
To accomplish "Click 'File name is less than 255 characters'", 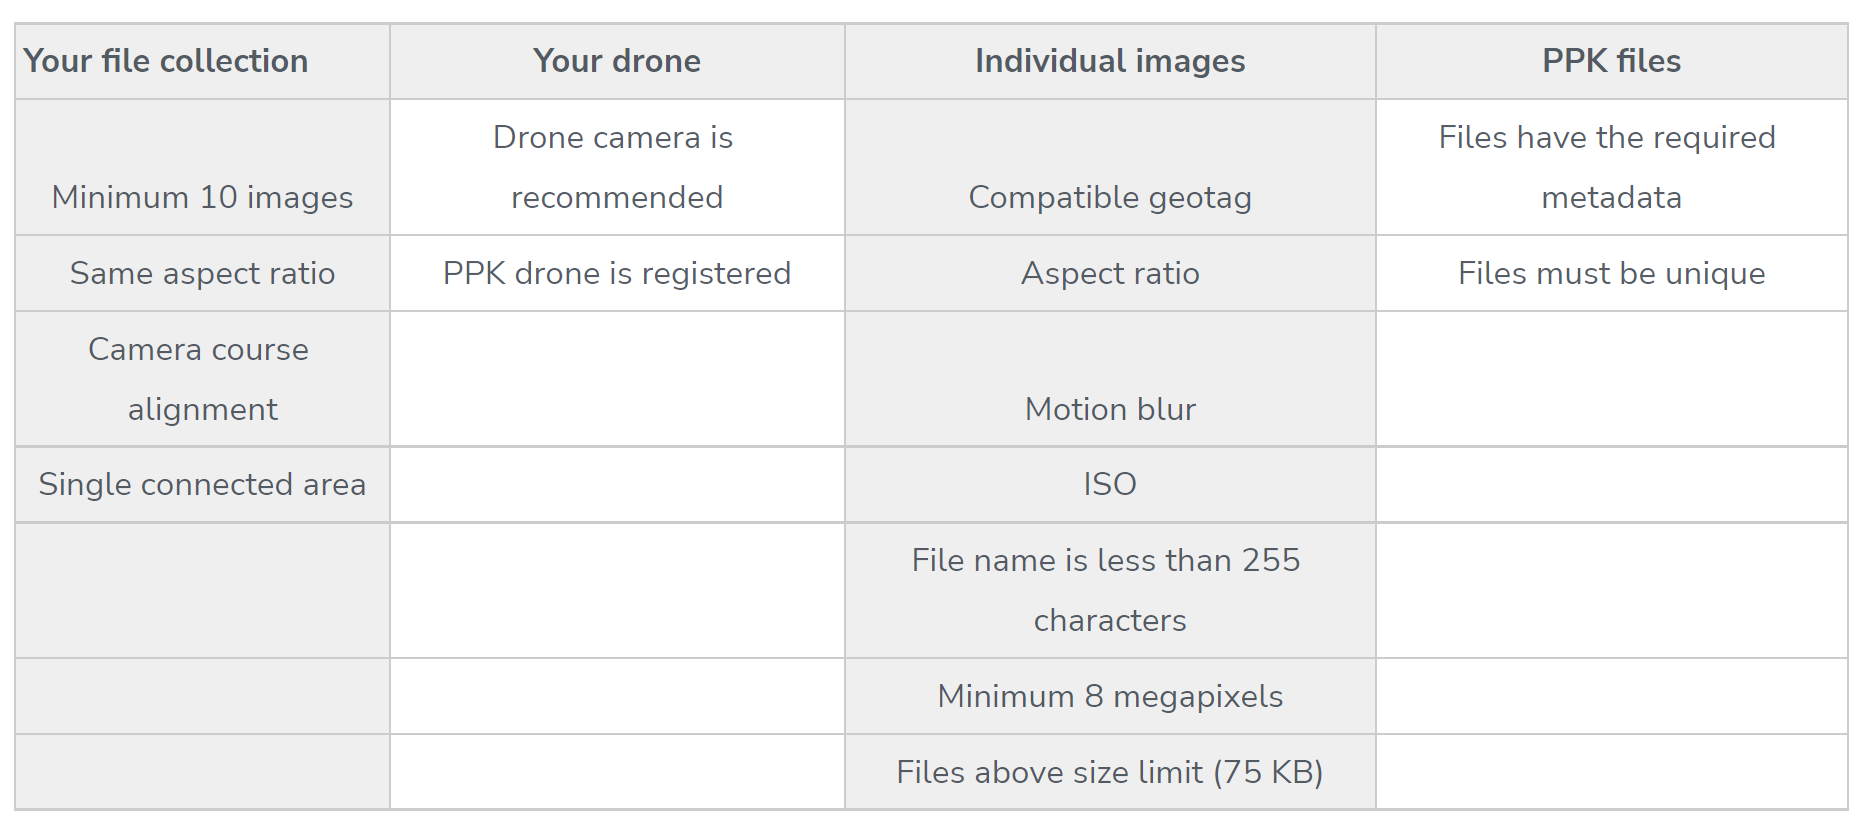I will click(1108, 590).
